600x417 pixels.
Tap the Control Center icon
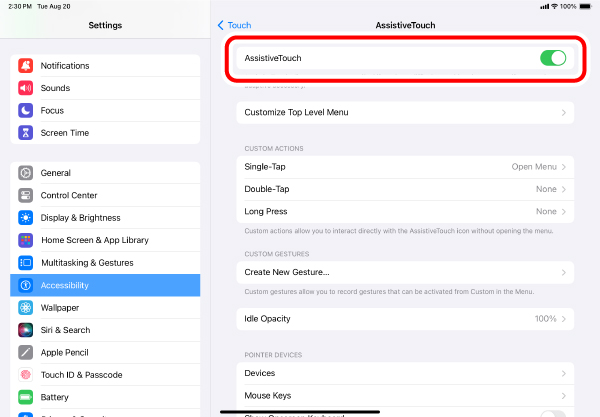click(x=26, y=195)
